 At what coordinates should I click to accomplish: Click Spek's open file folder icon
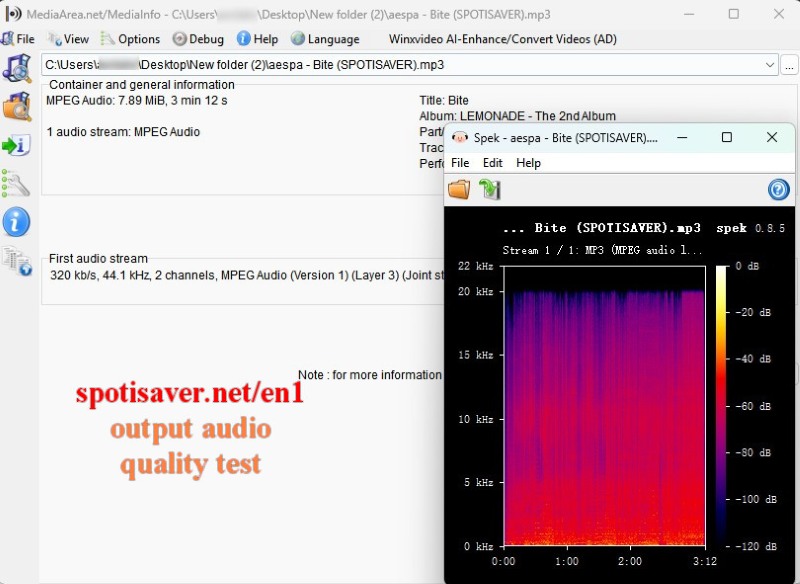pos(459,189)
